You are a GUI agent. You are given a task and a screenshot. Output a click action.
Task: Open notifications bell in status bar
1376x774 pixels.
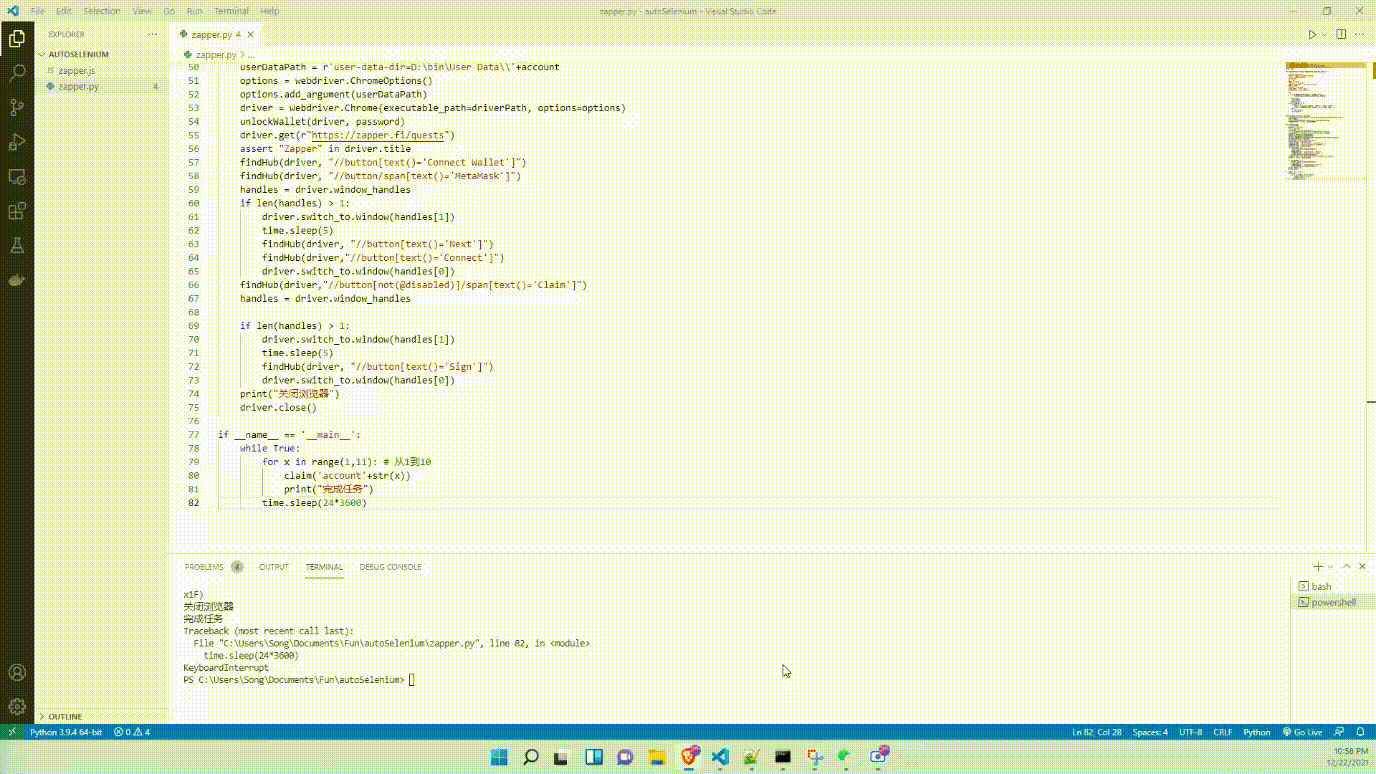1360,732
